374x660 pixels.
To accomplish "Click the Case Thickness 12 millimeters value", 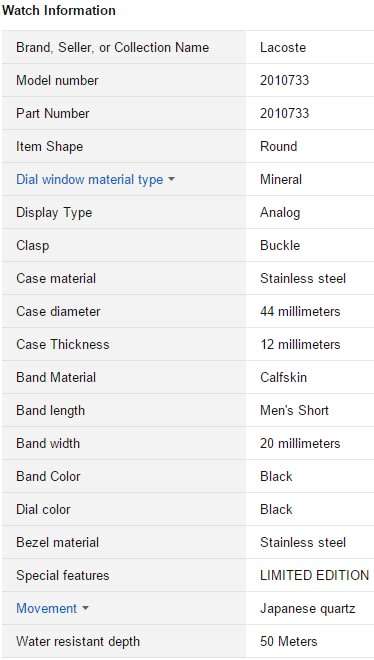I will [x=300, y=344].
